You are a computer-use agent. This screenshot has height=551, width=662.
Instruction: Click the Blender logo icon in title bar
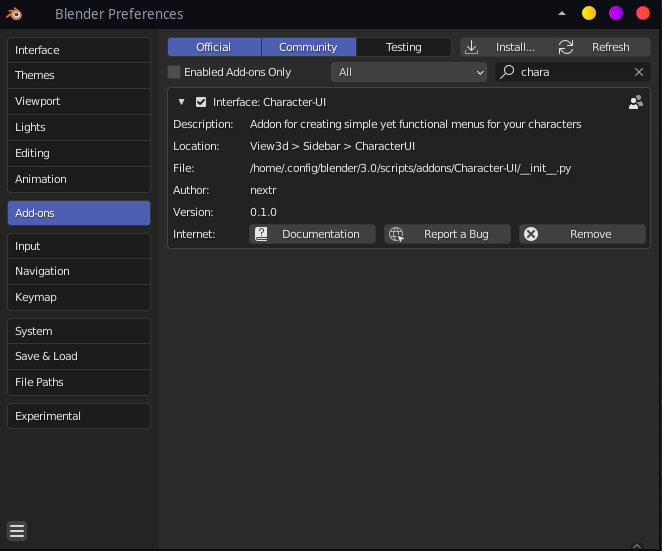pyautogui.click(x=14, y=14)
